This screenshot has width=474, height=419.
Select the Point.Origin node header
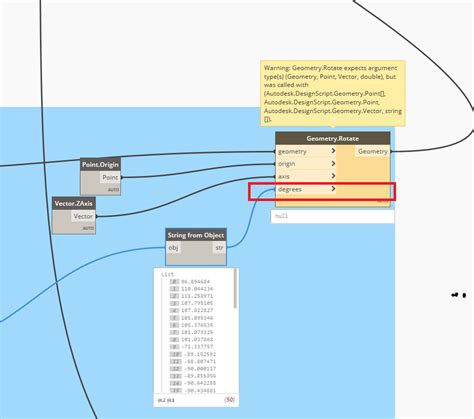click(x=100, y=165)
